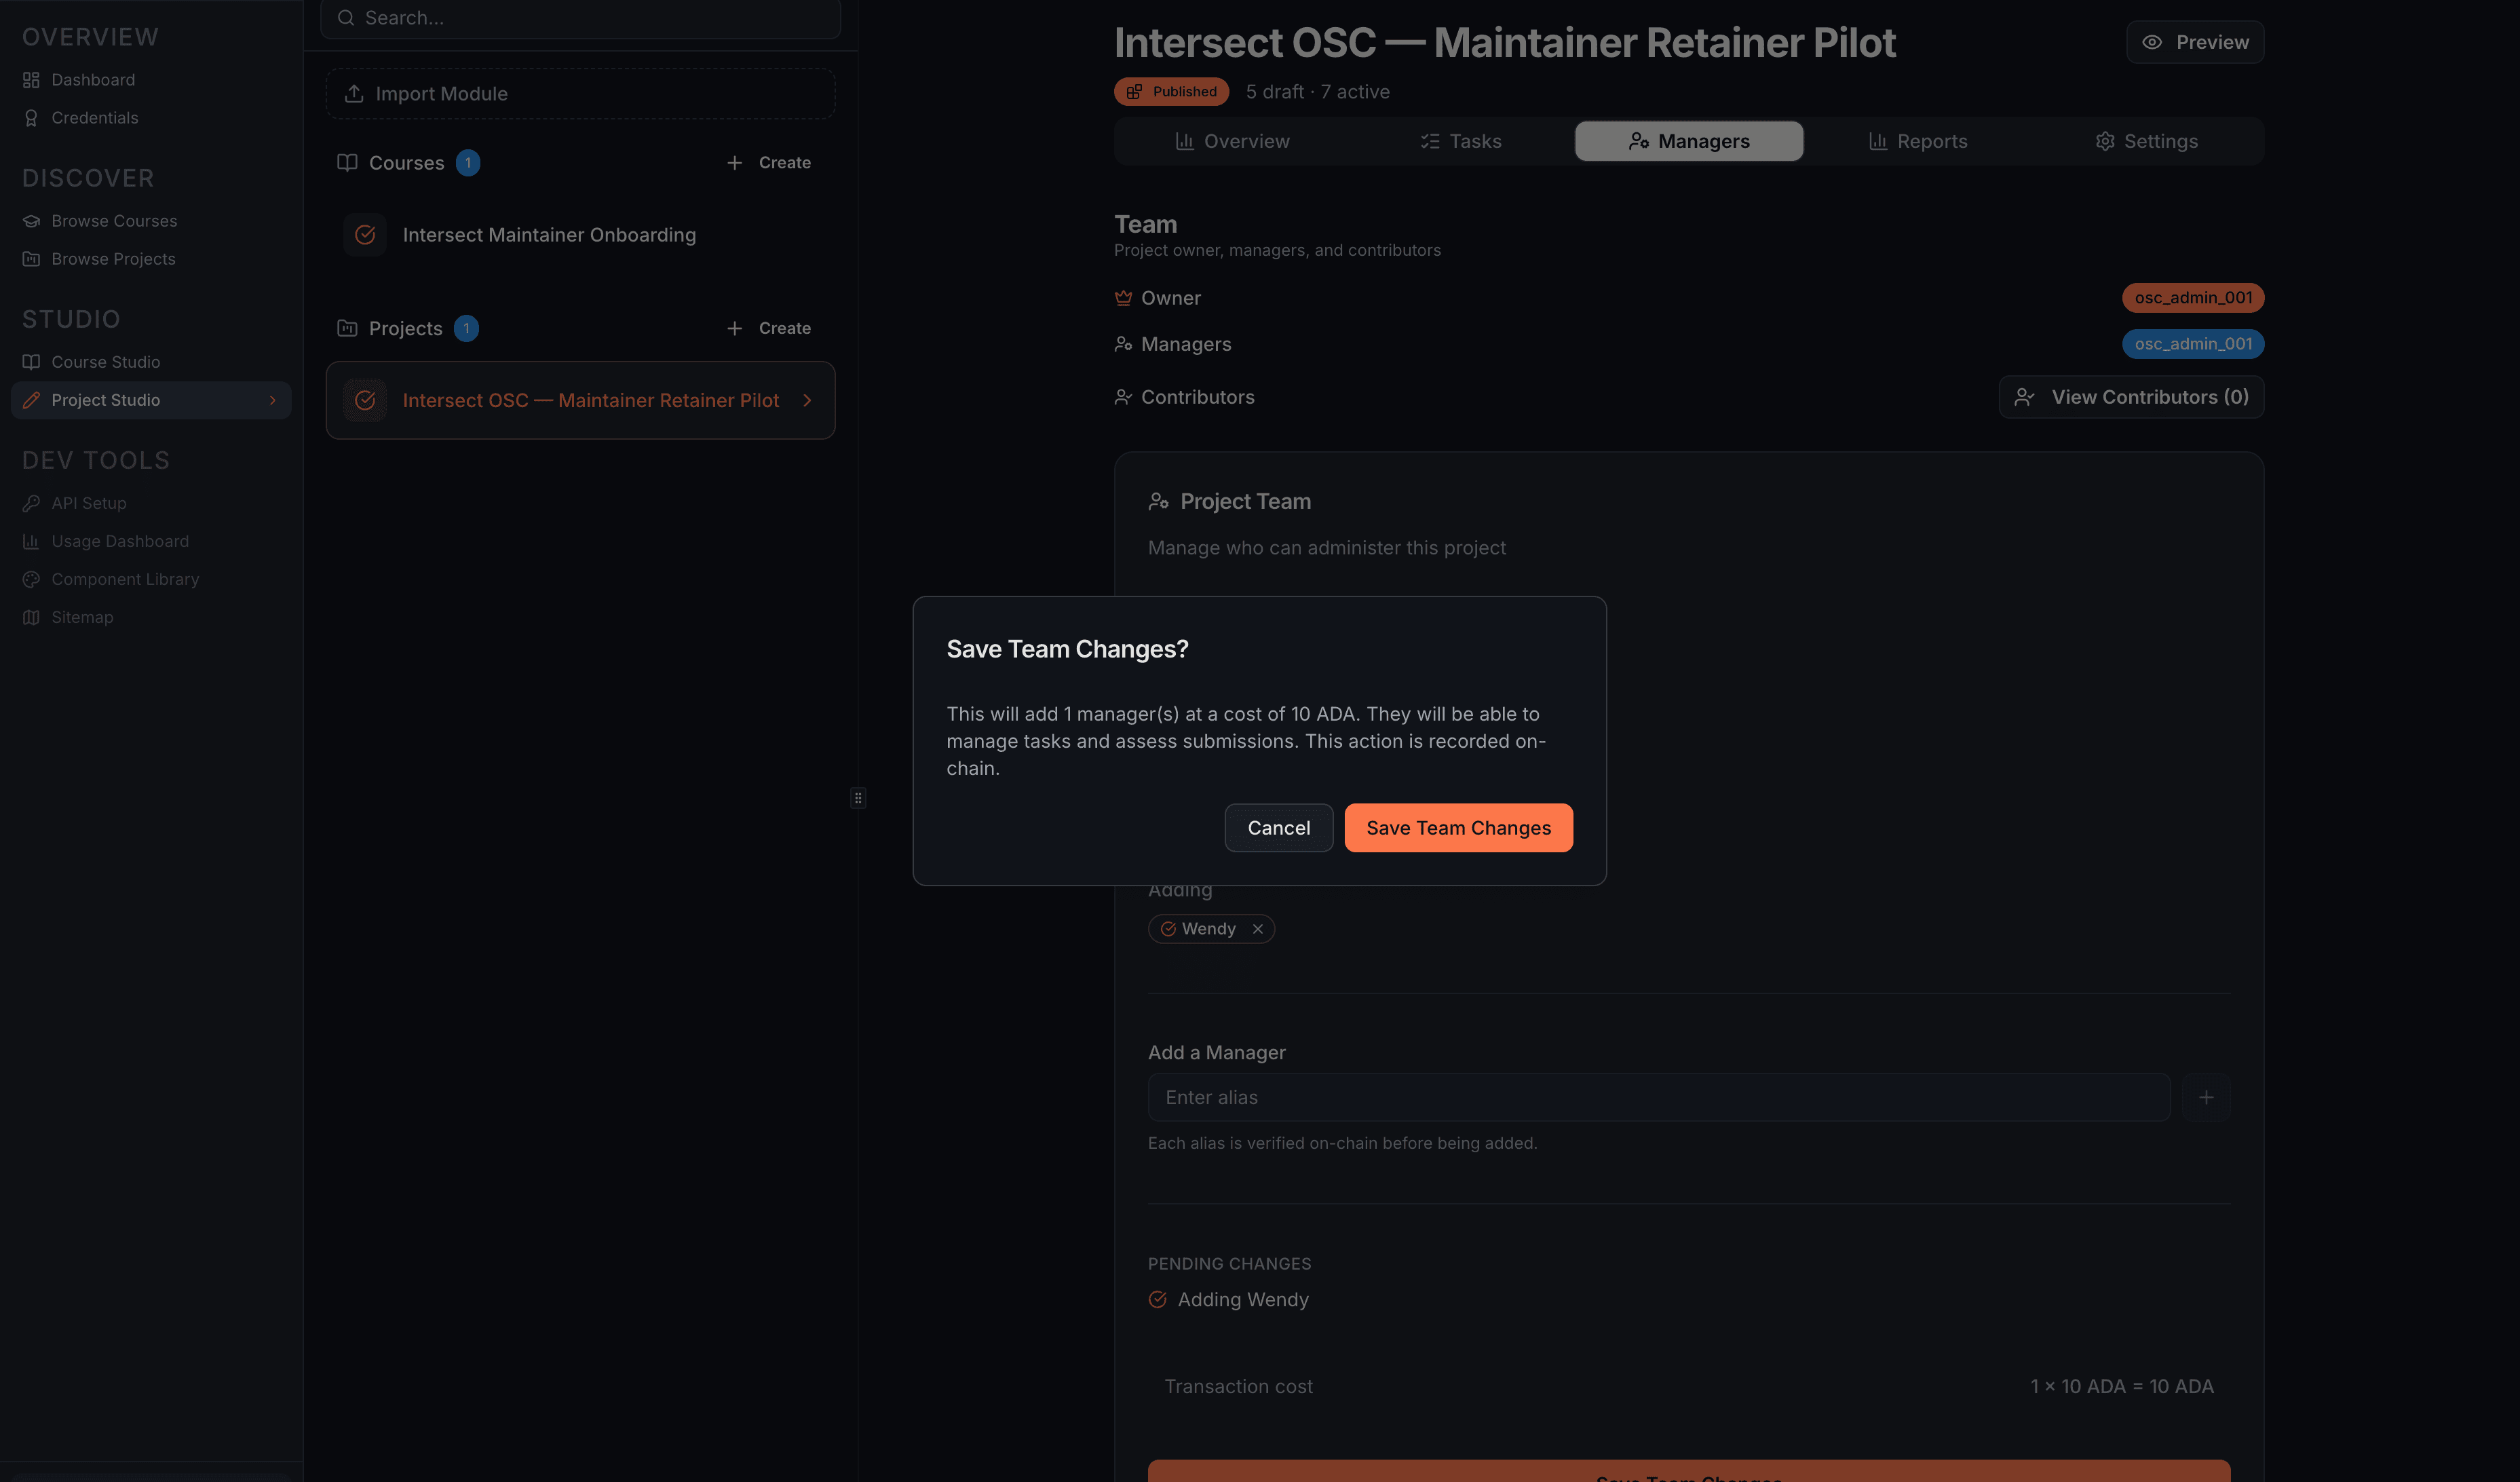
Task: Switch to the Reports tab
Action: coord(1918,141)
